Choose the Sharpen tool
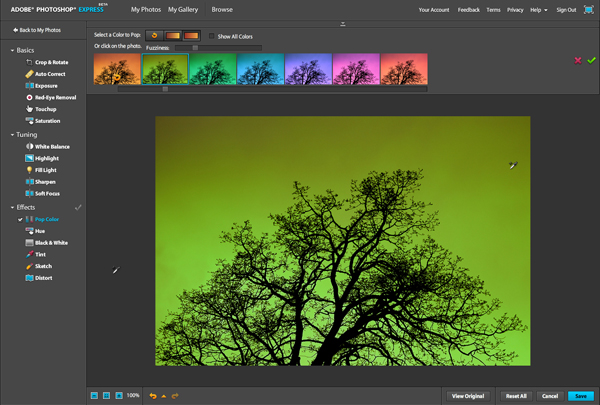The width and height of the screenshot is (600, 405). pyautogui.click(x=40, y=182)
